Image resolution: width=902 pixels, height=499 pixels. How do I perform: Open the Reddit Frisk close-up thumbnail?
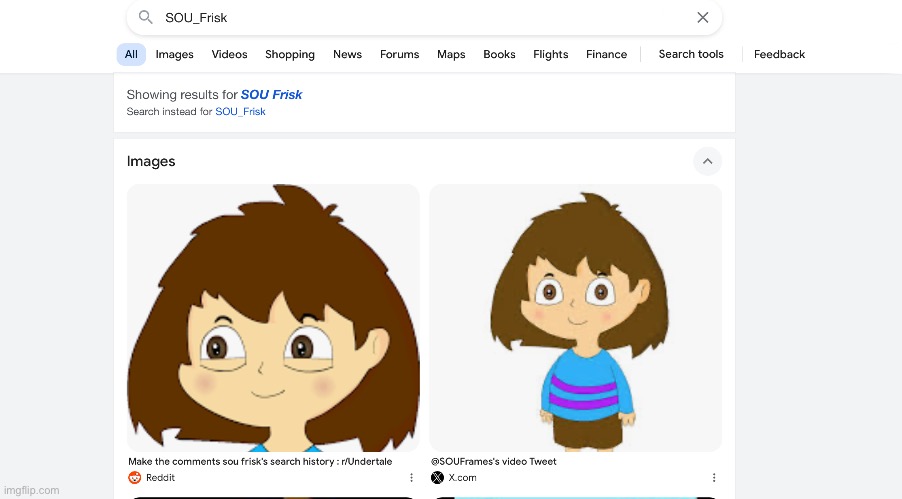pos(273,318)
